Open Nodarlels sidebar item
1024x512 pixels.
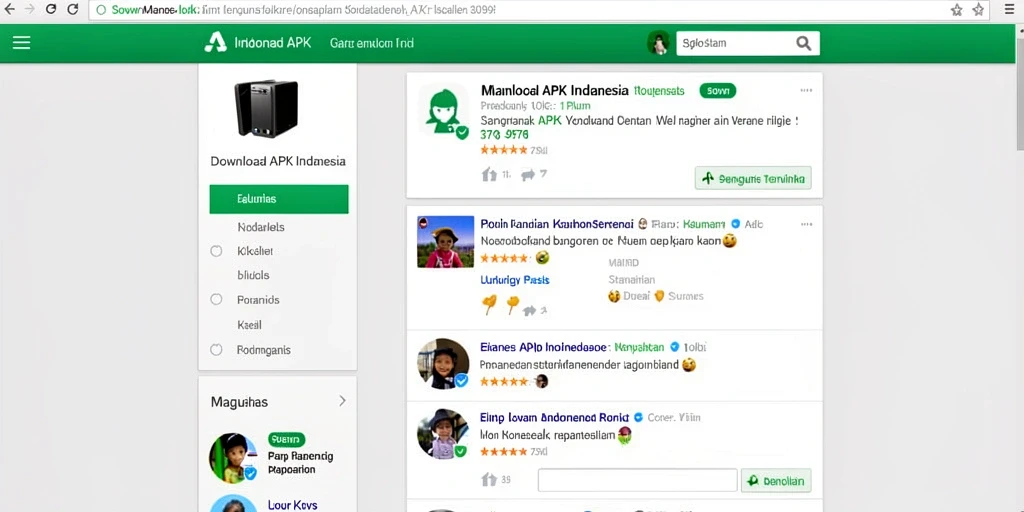(x=261, y=227)
